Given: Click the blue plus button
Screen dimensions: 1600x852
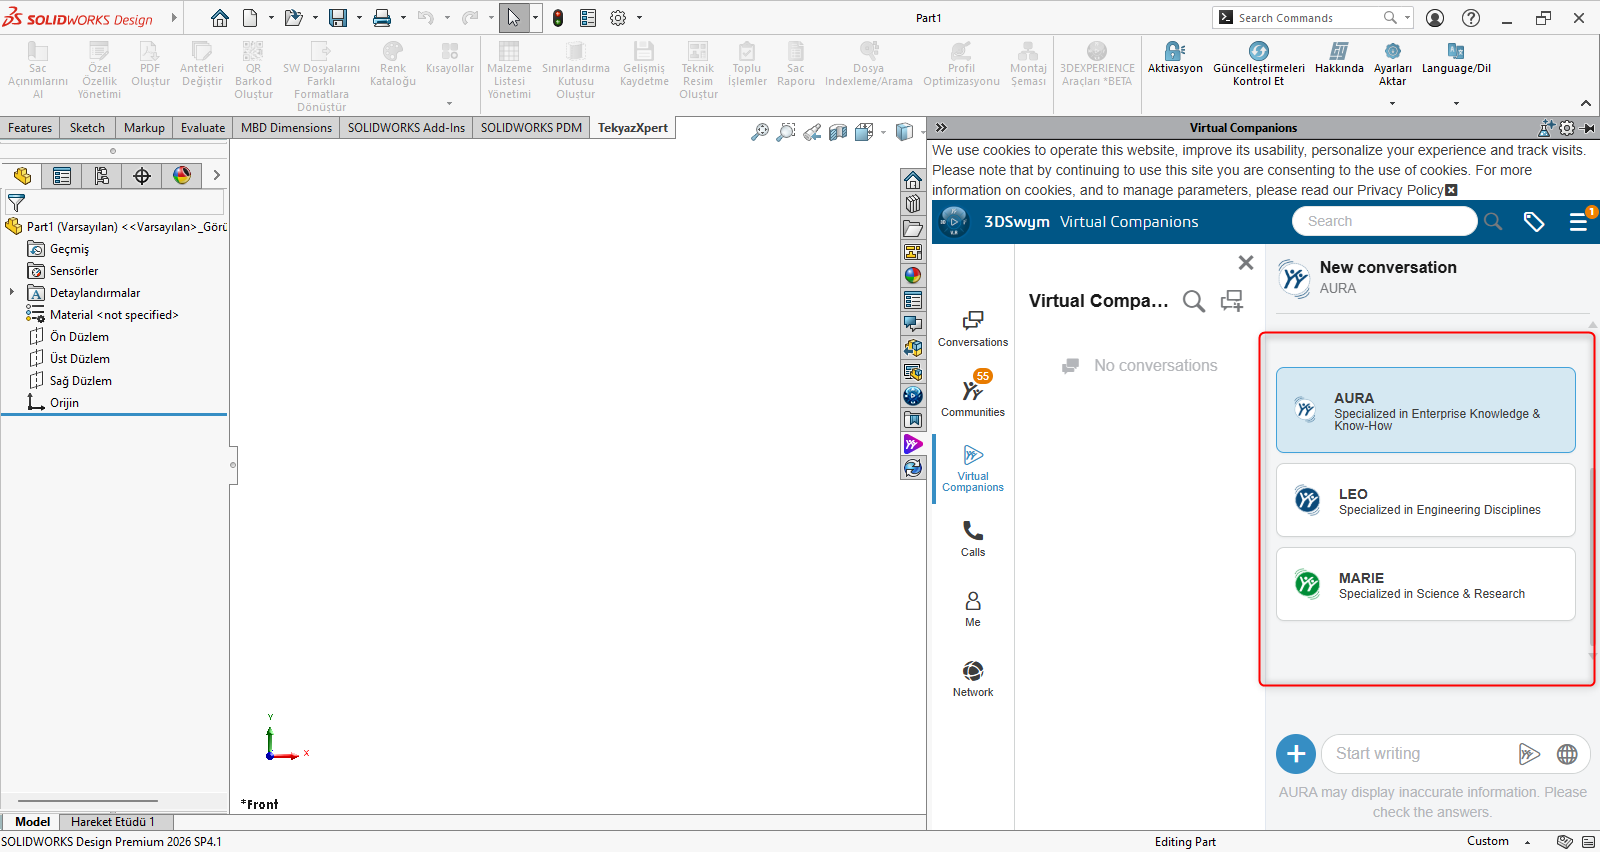Looking at the screenshot, I should 1296,754.
